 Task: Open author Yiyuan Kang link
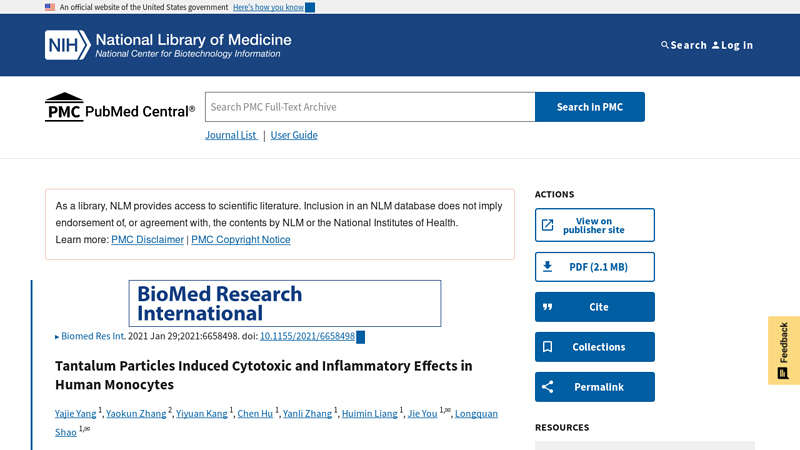click(x=202, y=414)
